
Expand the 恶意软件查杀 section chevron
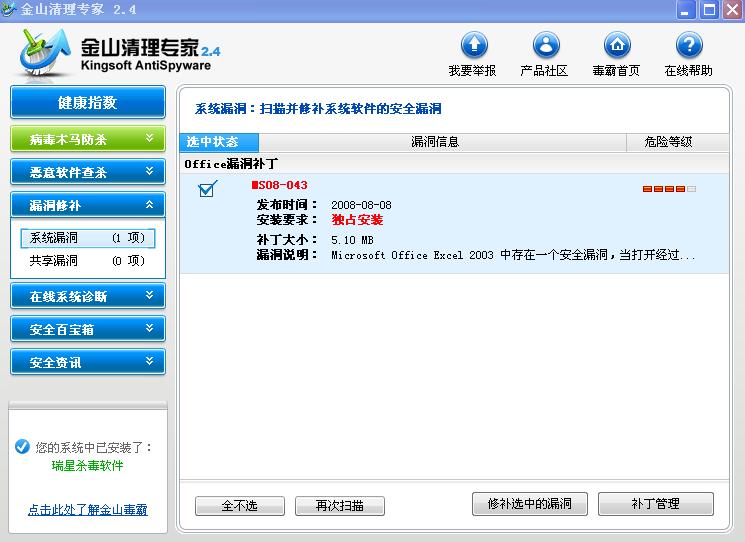(150, 171)
